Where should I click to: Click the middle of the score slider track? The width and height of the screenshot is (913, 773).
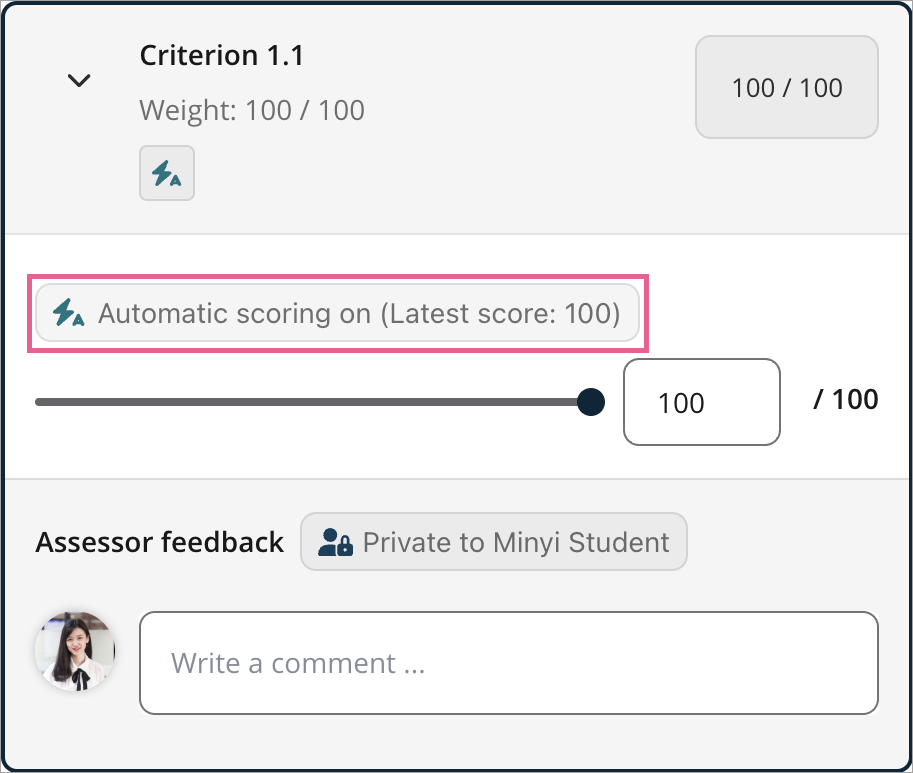tap(313, 402)
